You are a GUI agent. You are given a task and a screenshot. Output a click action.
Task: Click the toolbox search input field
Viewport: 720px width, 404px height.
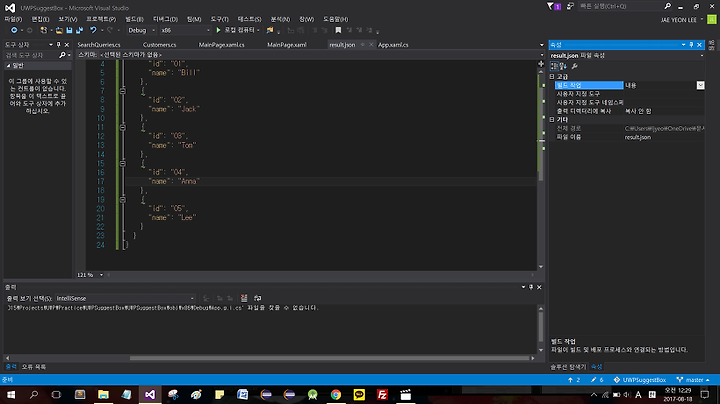click(x=31, y=55)
